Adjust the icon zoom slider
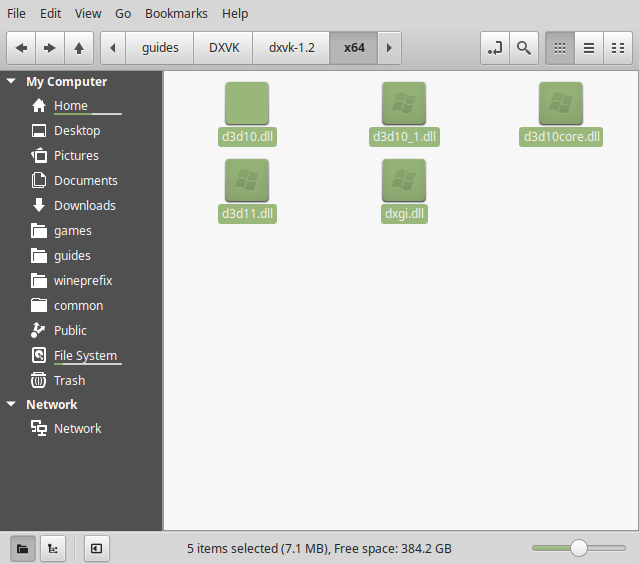This screenshot has width=639, height=564. (579, 548)
